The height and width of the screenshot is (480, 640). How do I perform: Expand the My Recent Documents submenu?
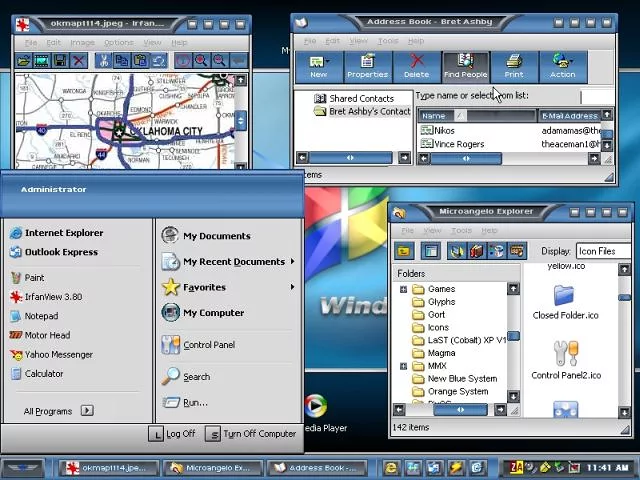tap(292, 262)
